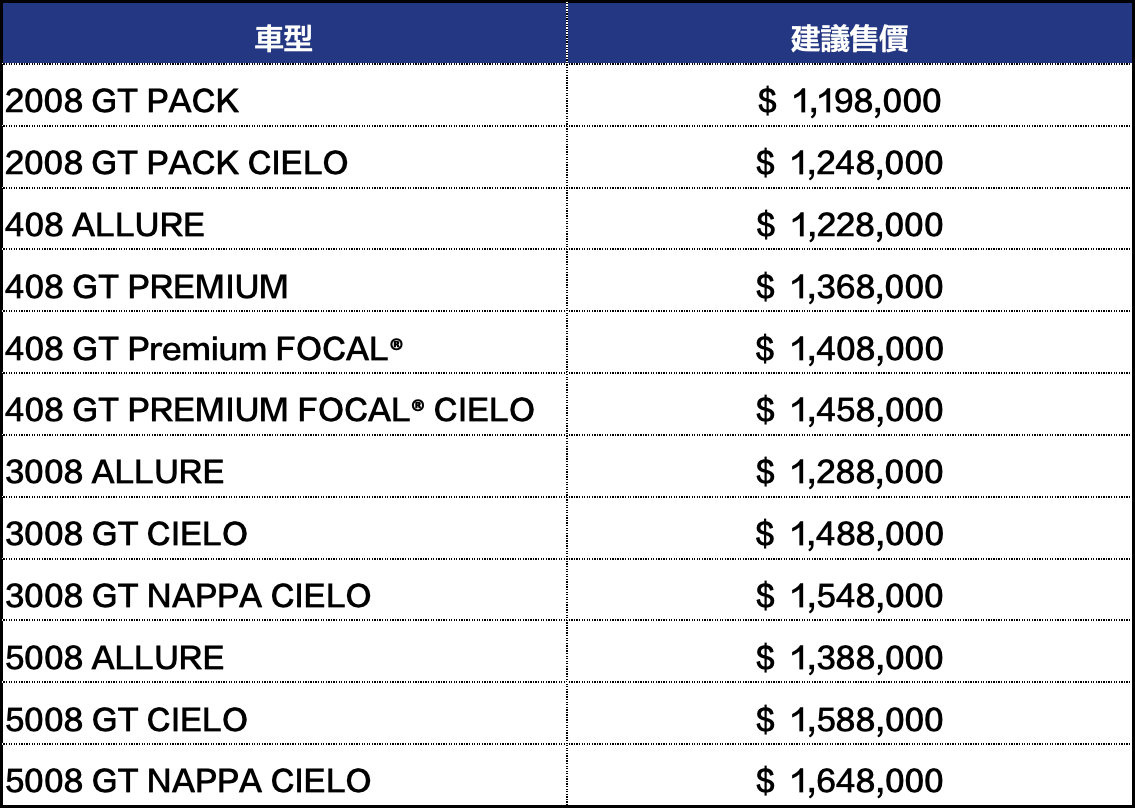Viewport: 1135px width, 808px height.
Task: Click the $1,408,000 price cell
Action: pyautogui.click(x=849, y=349)
